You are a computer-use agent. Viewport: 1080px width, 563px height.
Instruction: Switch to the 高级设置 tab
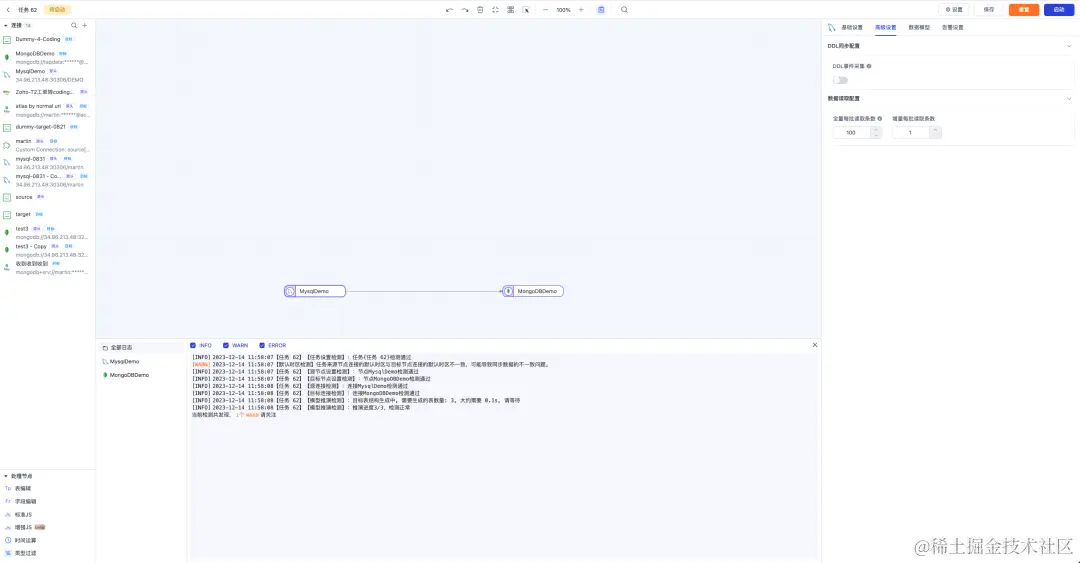point(886,28)
